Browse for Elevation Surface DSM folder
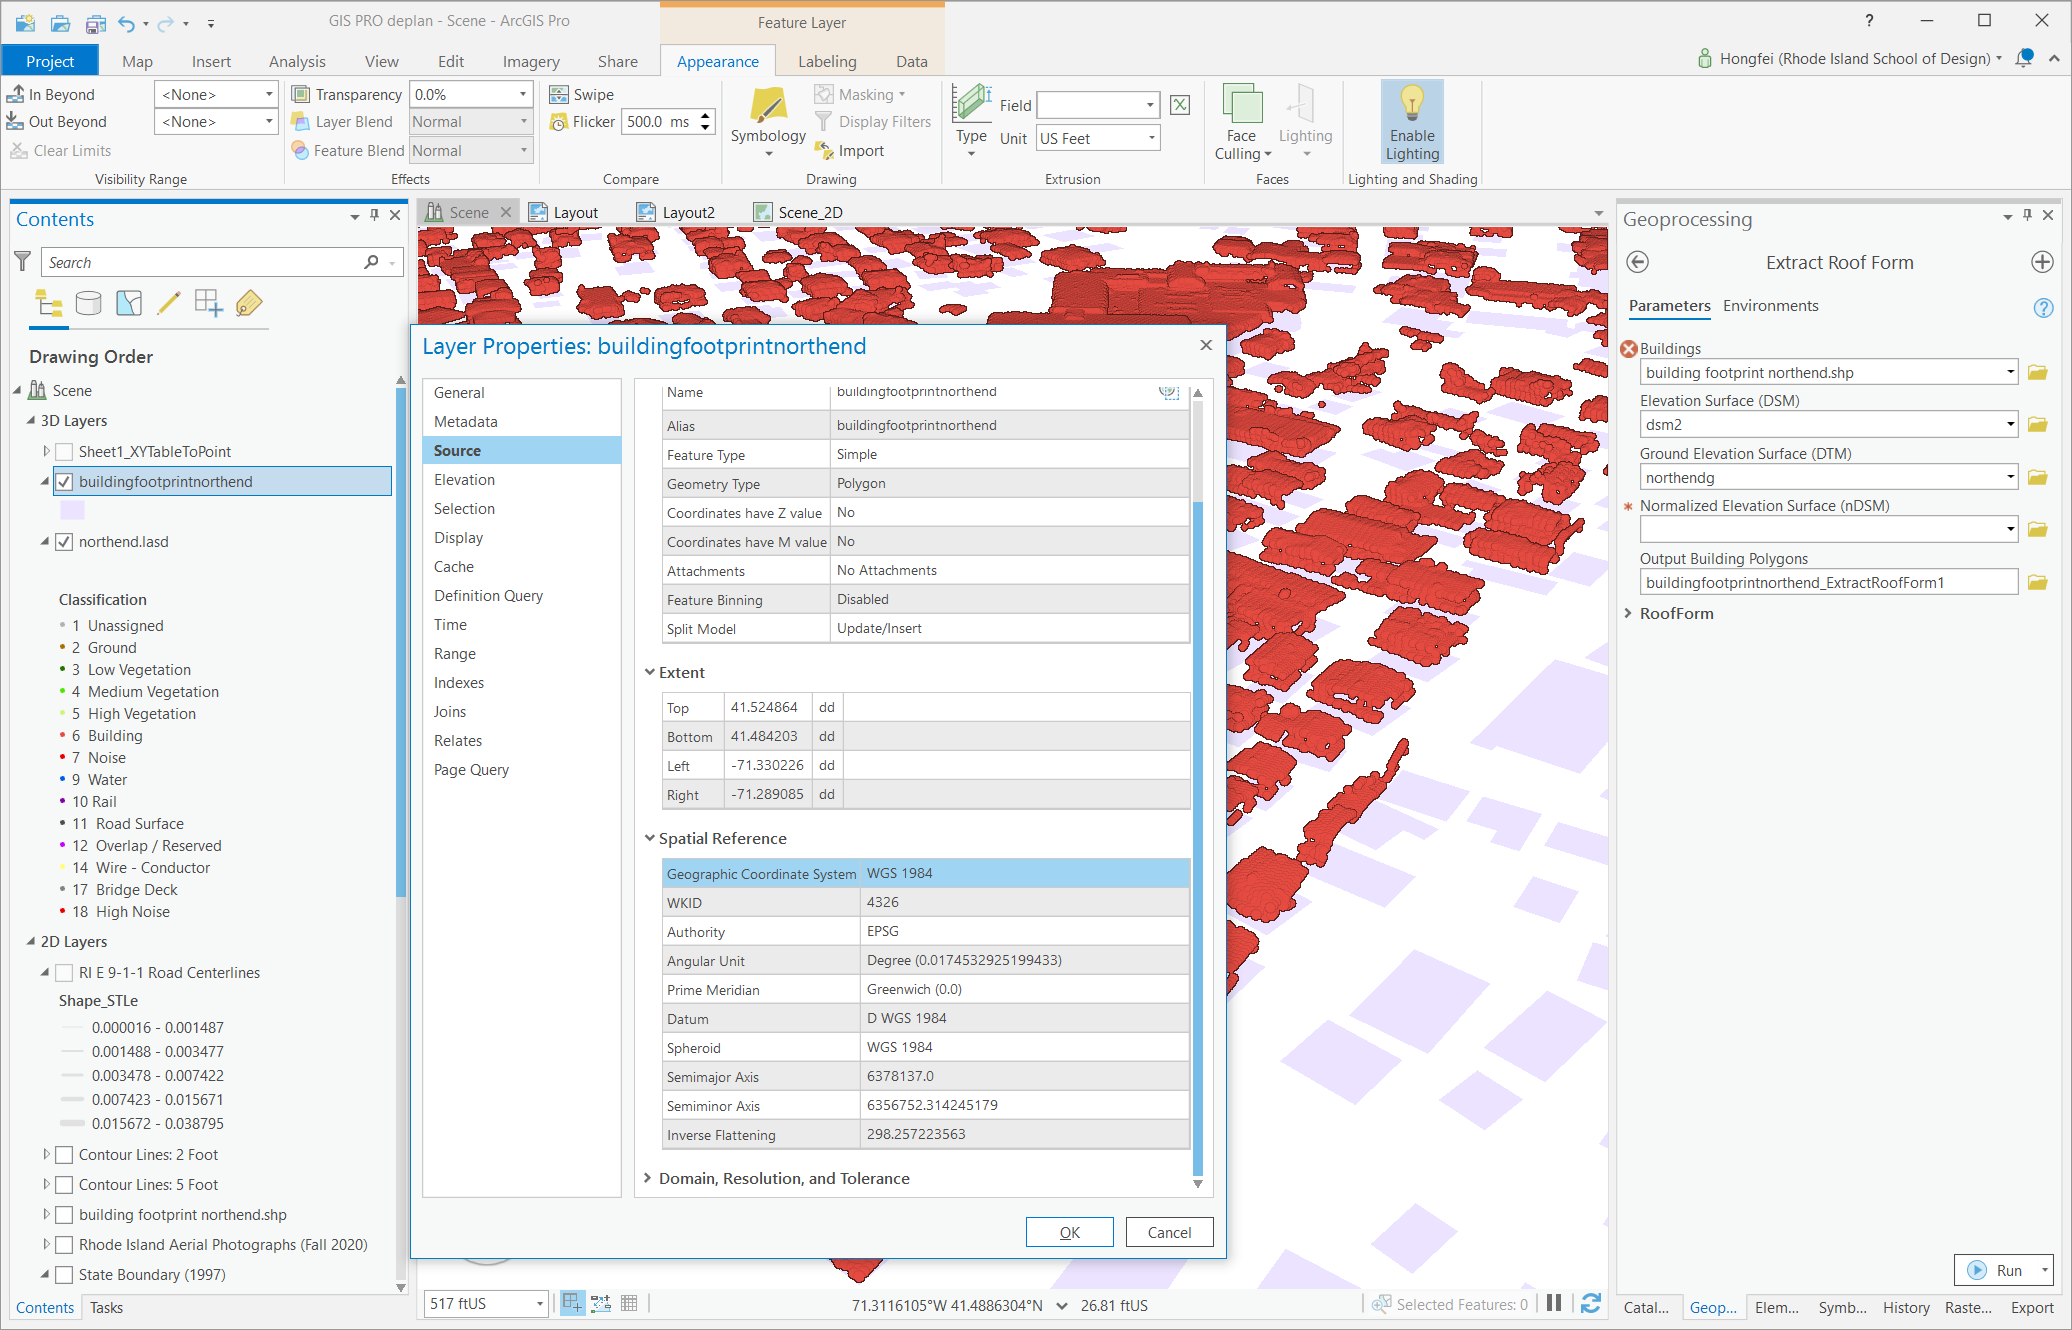 [2037, 424]
